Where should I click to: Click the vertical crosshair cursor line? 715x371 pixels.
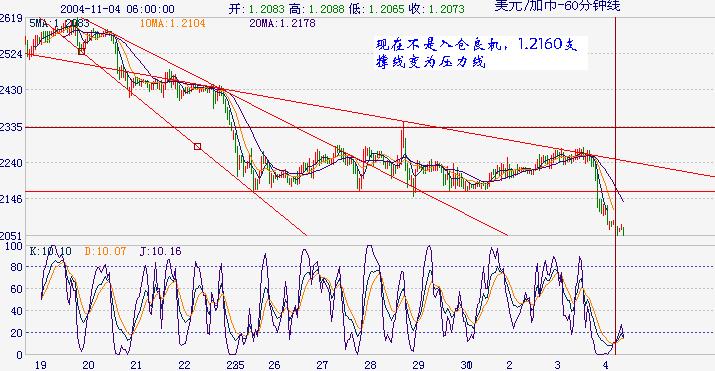(x=616, y=186)
